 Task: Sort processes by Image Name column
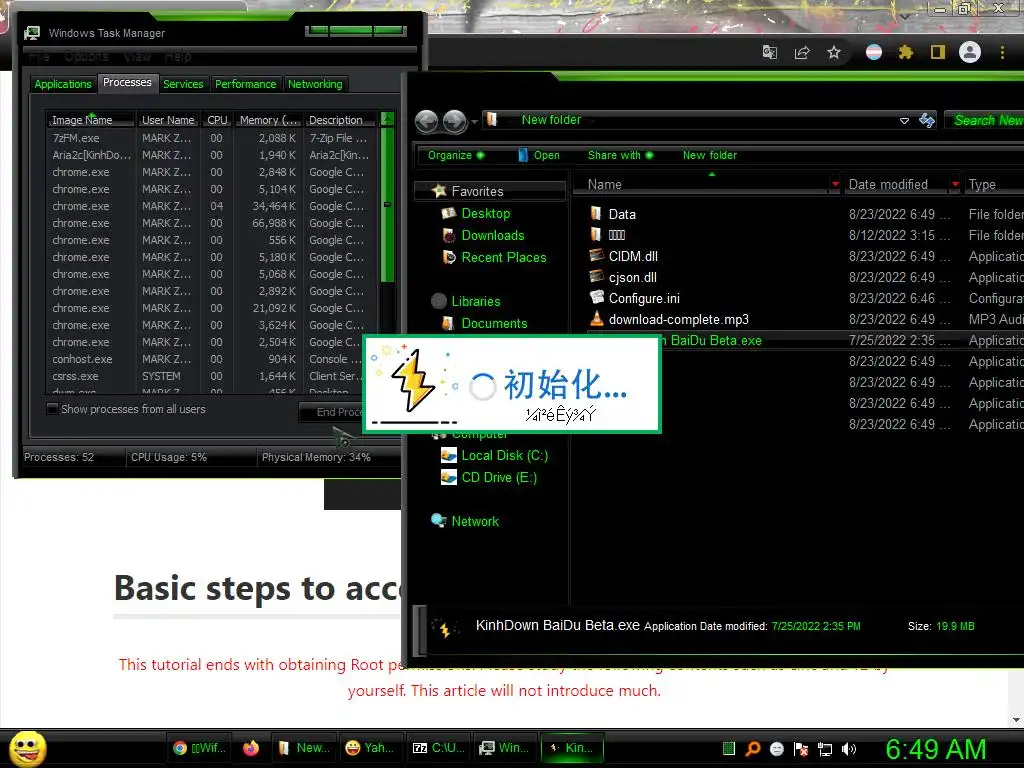(x=91, y=120)
